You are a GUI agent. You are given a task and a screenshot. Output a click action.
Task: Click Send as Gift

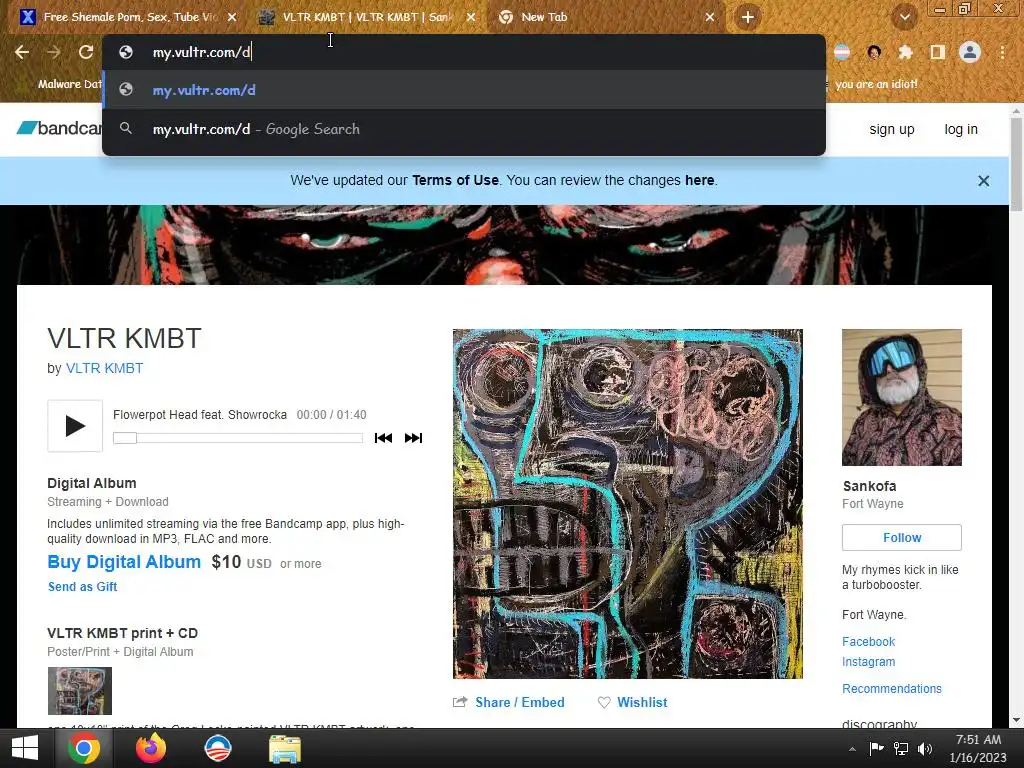[82, 586]
